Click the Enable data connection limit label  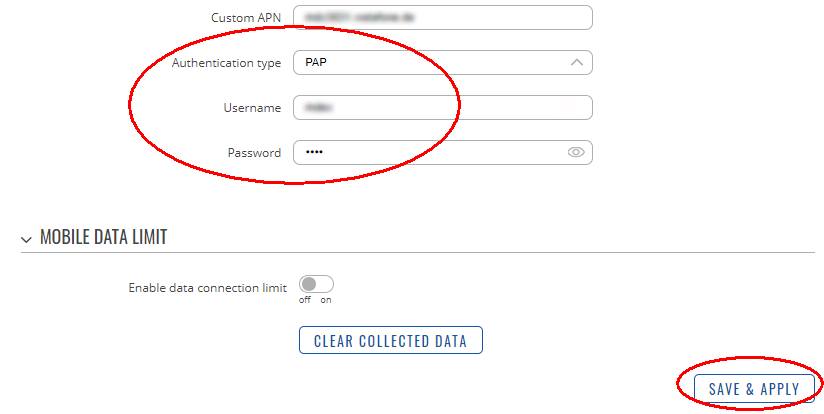(x=208, y=288)
